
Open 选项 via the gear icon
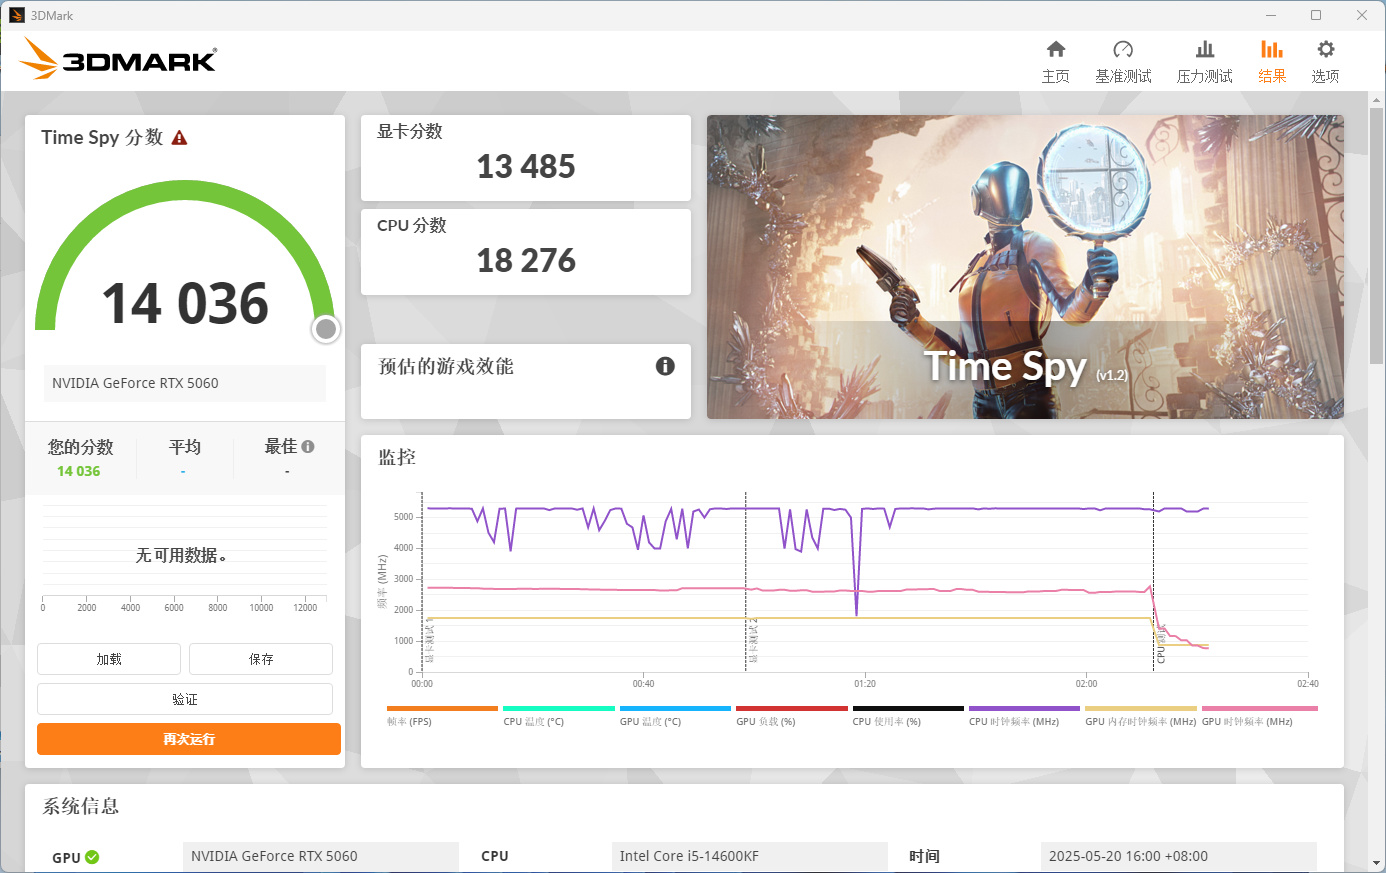coord(1326,49)
